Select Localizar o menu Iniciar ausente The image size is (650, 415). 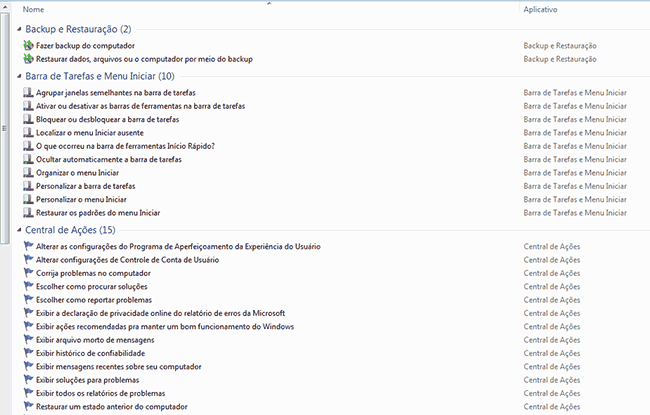(90, 133)
